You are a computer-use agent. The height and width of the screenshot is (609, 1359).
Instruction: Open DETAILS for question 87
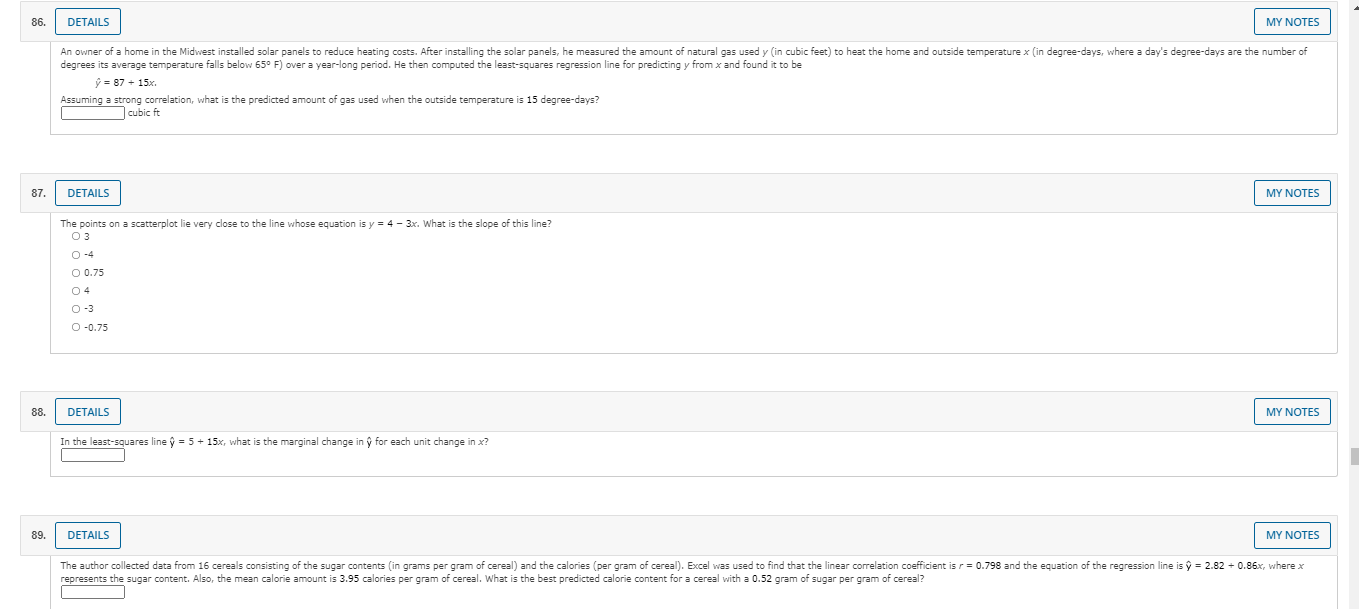coord(87,192)
